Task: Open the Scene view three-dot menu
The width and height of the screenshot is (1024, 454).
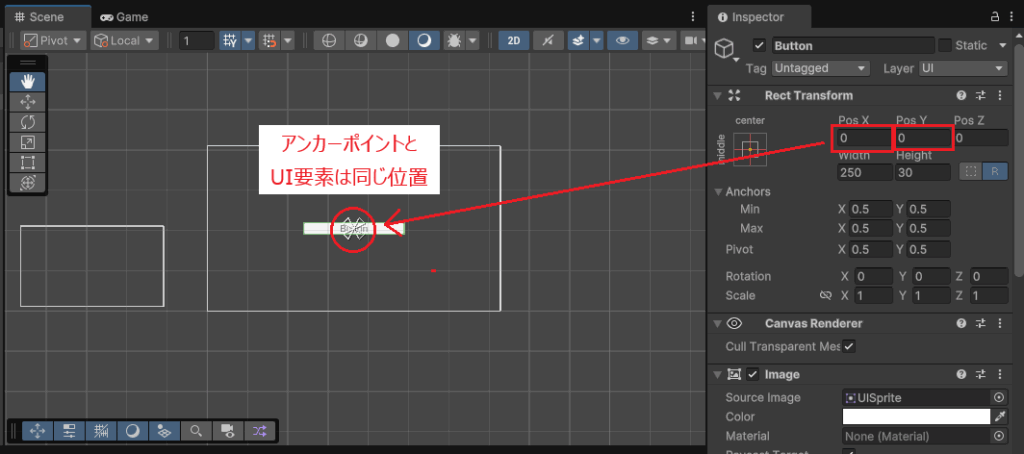Action: click(693, 16)
